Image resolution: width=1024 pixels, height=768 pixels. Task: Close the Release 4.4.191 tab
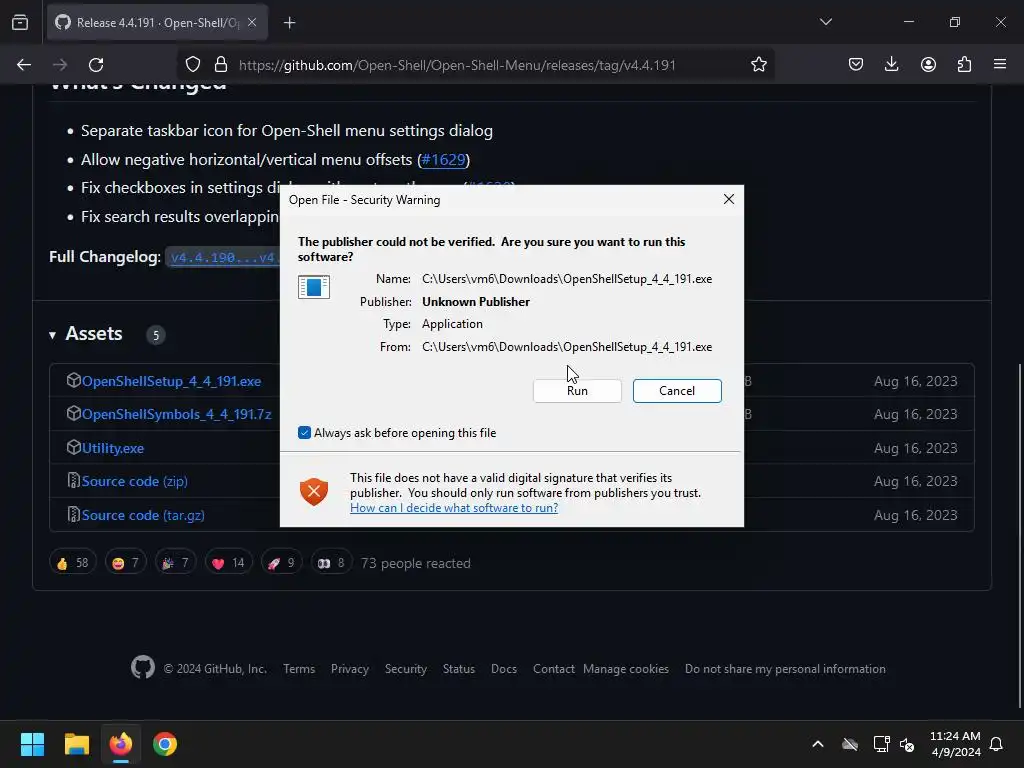[x=252, y=22]
